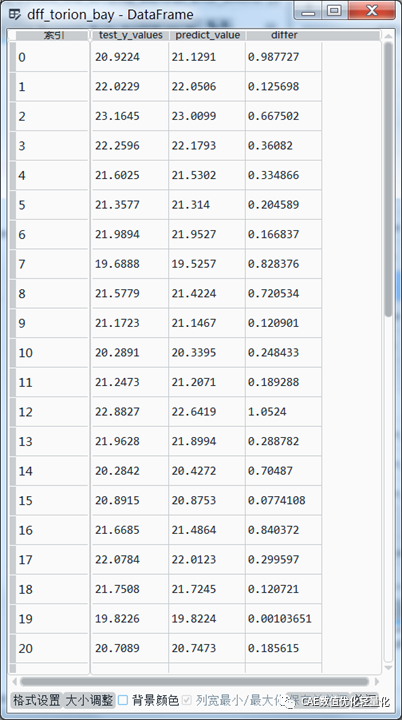Select cell with value 21.314
Screen dimensions: 402x720
pos(207,205)
